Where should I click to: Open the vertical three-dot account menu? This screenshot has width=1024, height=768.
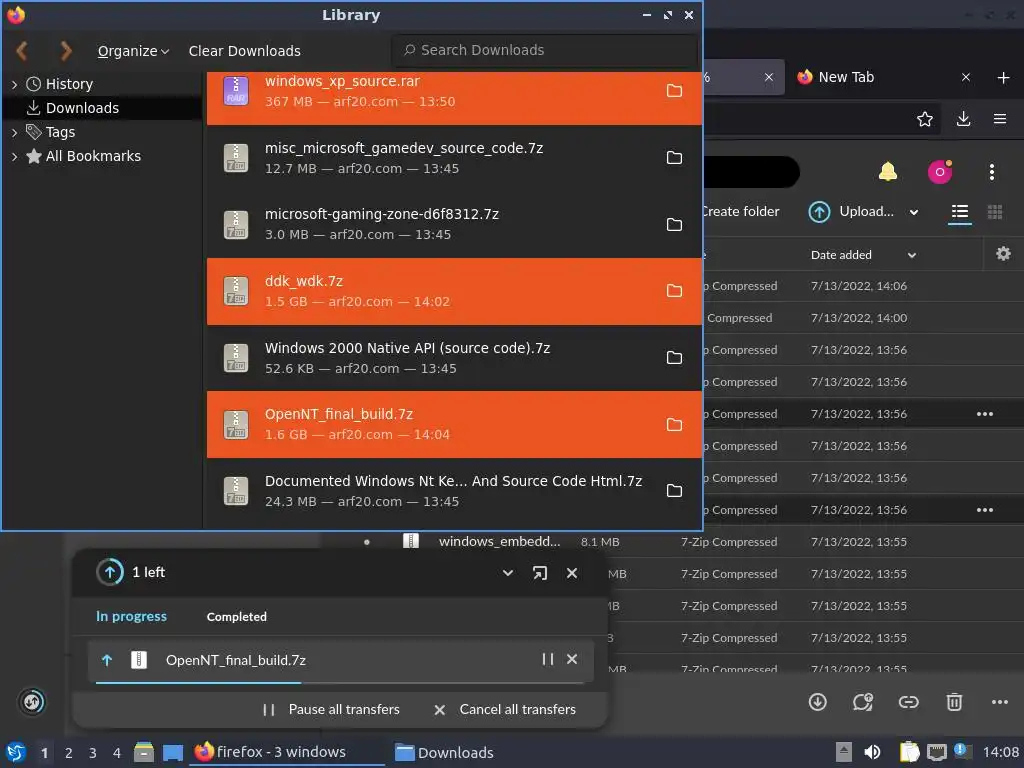coord(991,172)
